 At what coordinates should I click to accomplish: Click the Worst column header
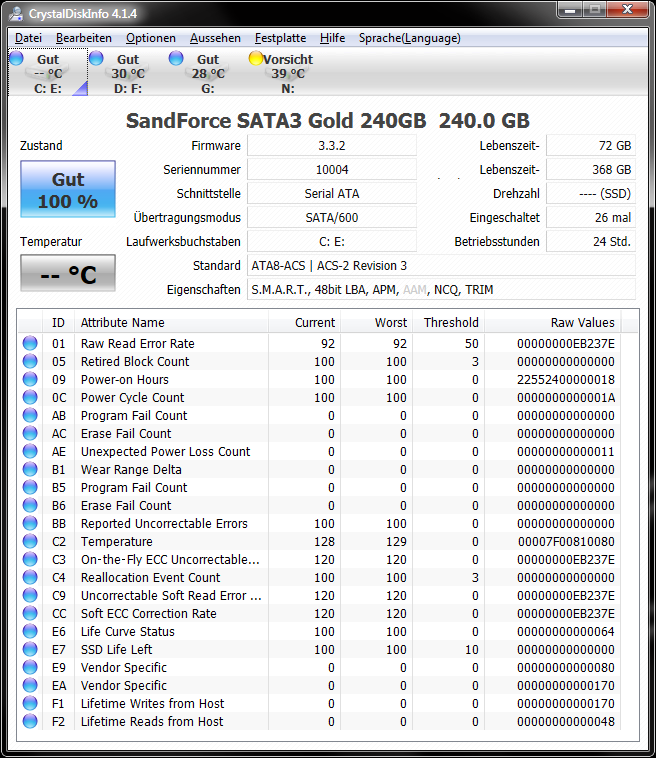[377, 322]
